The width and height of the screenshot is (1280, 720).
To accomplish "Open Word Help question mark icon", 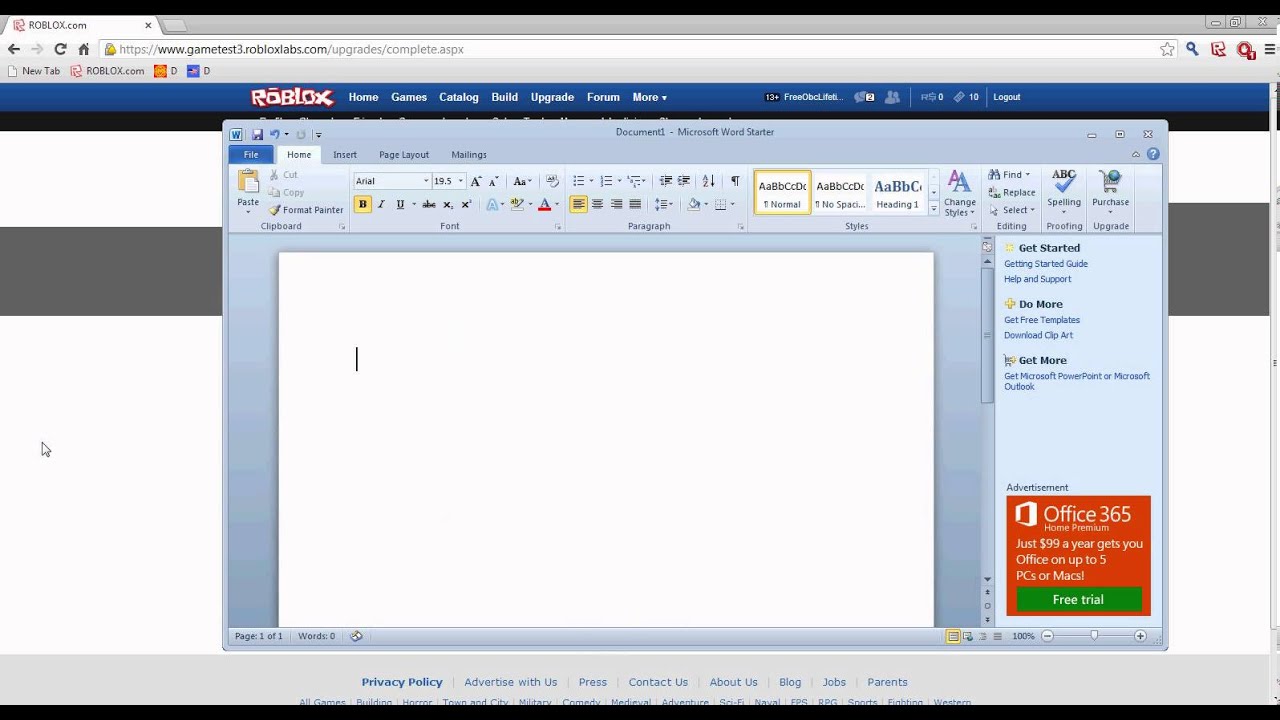I will [1153, 154].
